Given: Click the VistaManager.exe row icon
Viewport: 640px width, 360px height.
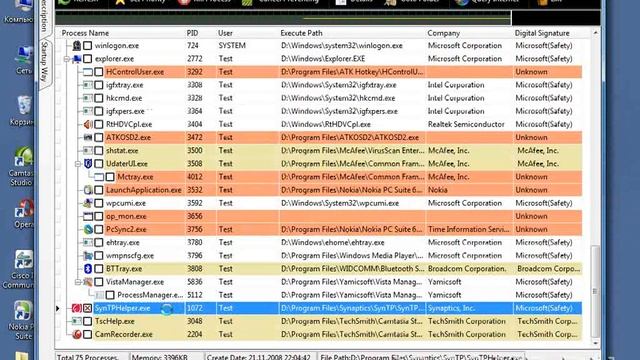Looking at the screenshot, I should coord(88,282).
